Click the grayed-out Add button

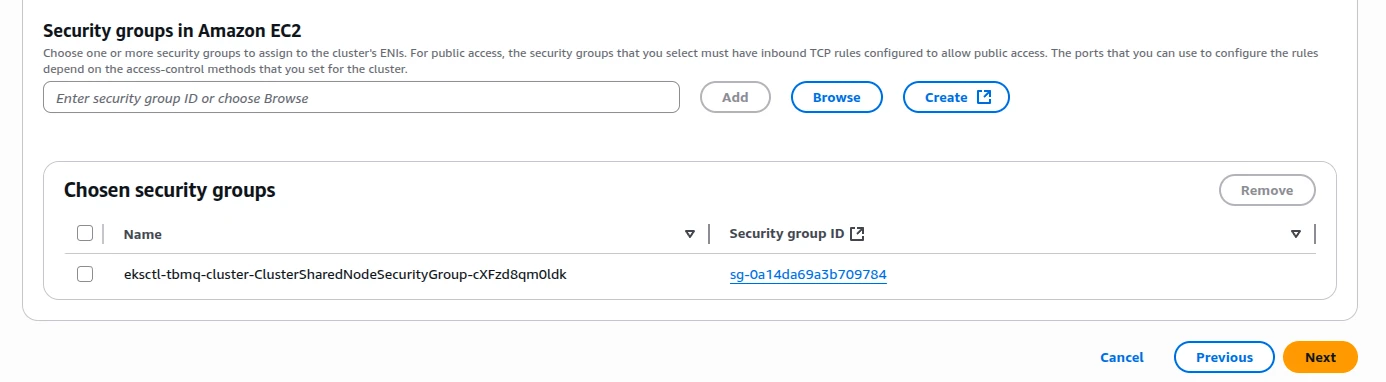click(x=735, y=97)
